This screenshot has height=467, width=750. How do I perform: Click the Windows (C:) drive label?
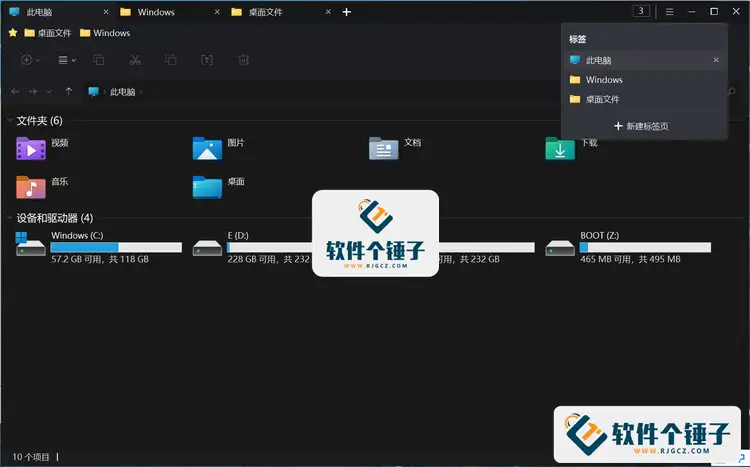coord(77,235)
